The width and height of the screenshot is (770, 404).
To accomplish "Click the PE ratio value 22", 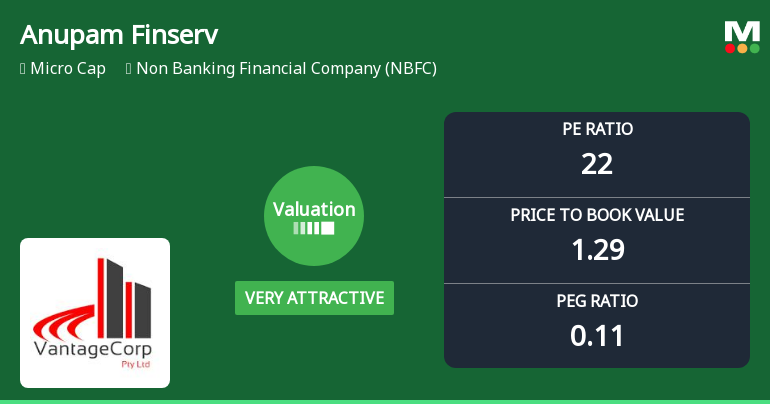I will click(x=597, y=163).
